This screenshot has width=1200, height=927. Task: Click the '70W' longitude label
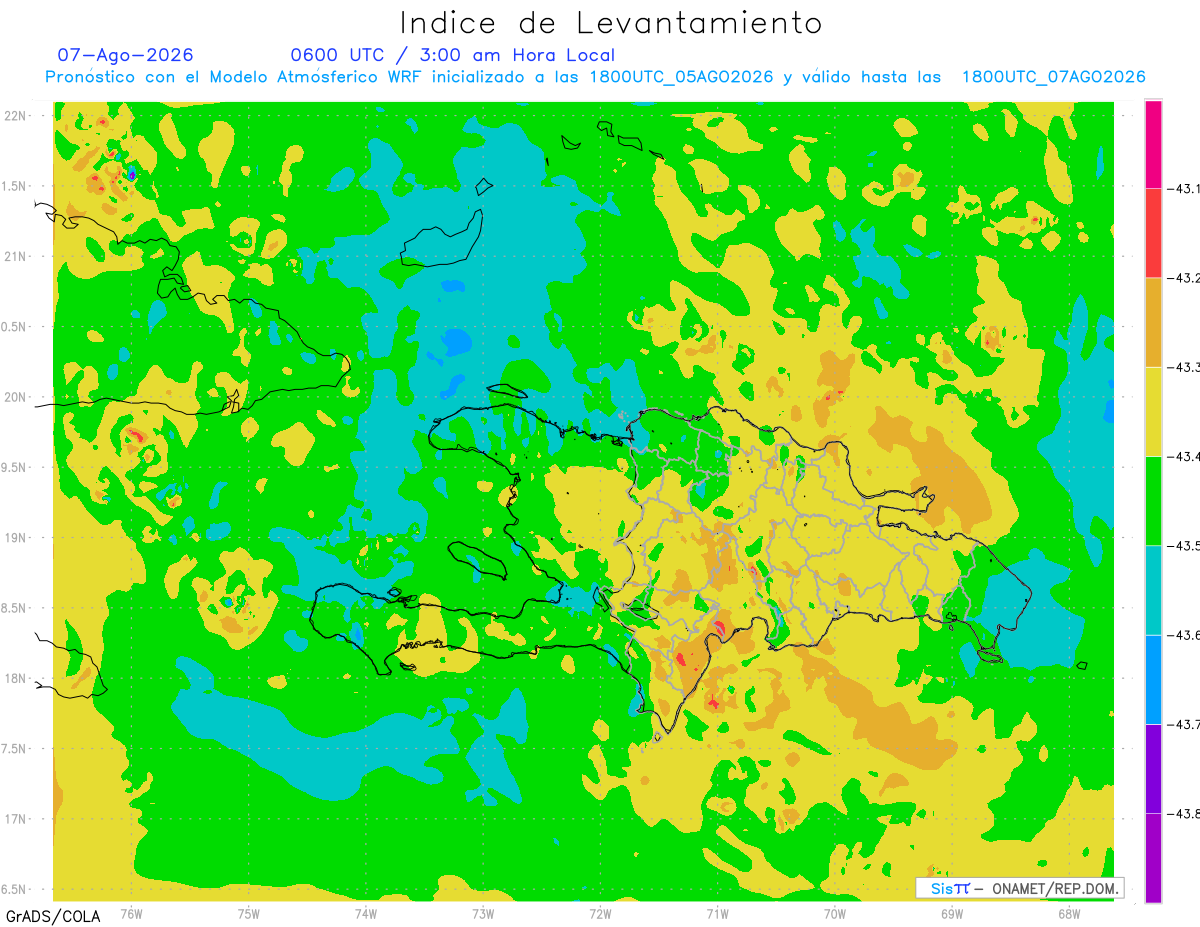(835, 913)
